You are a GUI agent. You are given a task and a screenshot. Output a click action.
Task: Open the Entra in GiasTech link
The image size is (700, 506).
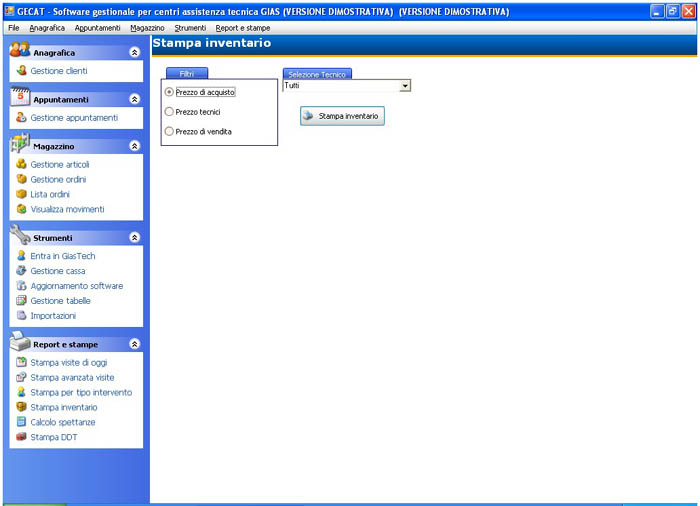coord(63,256)
